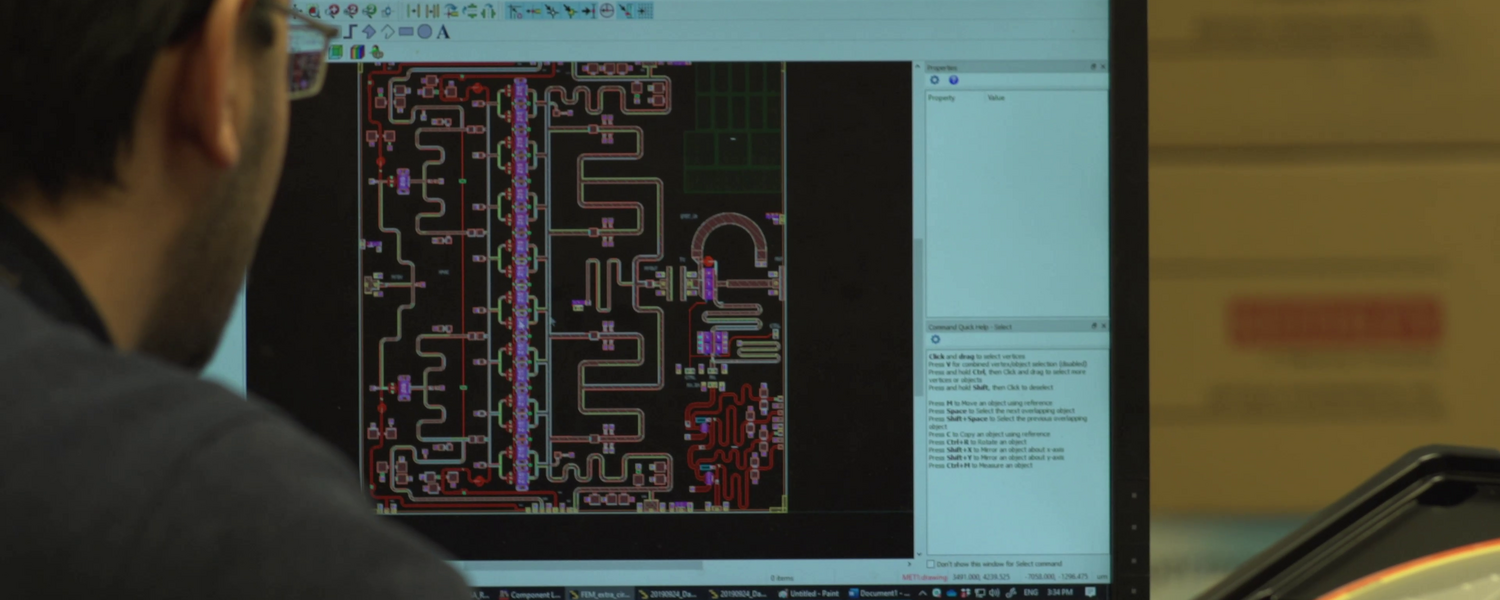Select the Path drawing tool

click(351, 32)
